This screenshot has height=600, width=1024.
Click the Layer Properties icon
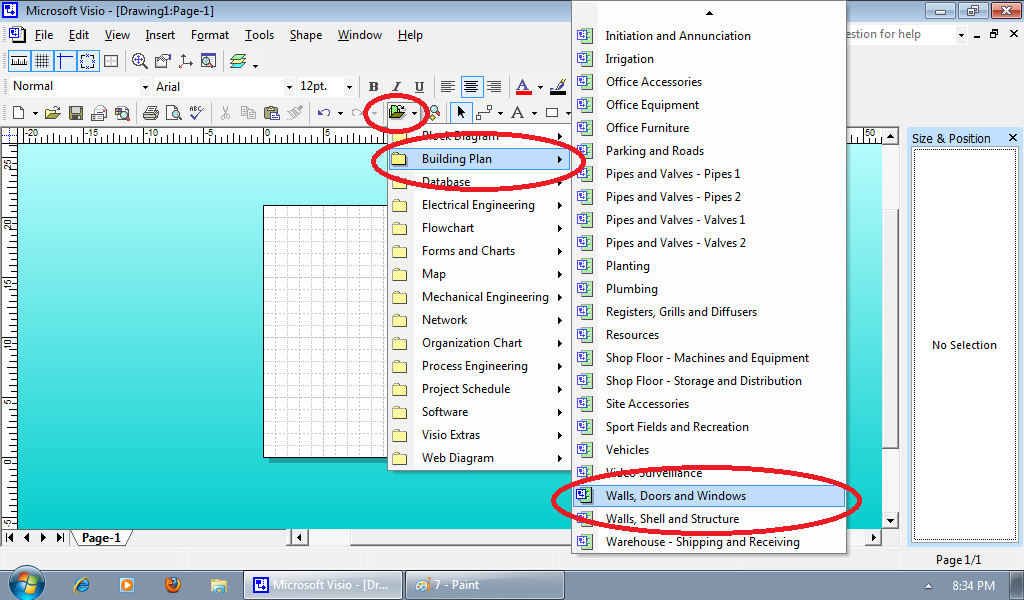(x=238, y=61)
